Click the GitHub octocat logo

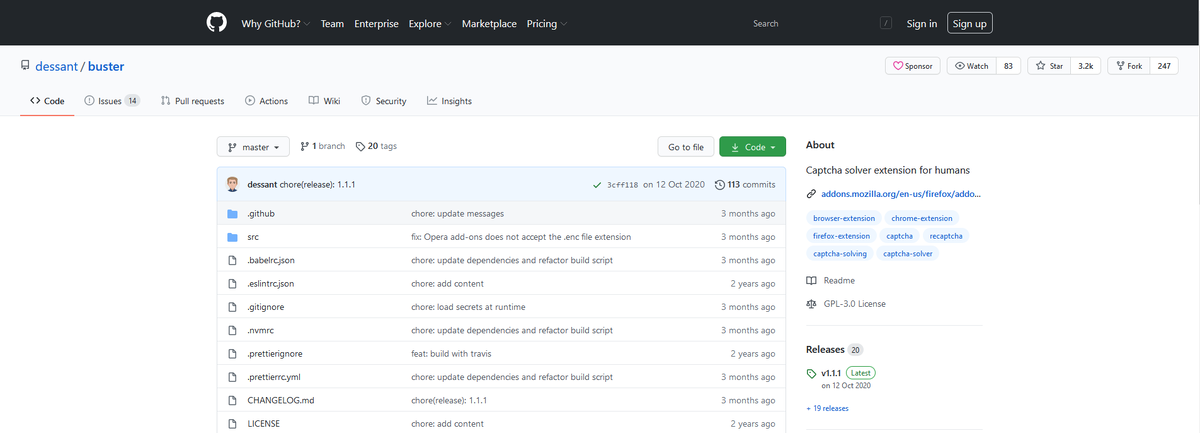tap(216, 23)
